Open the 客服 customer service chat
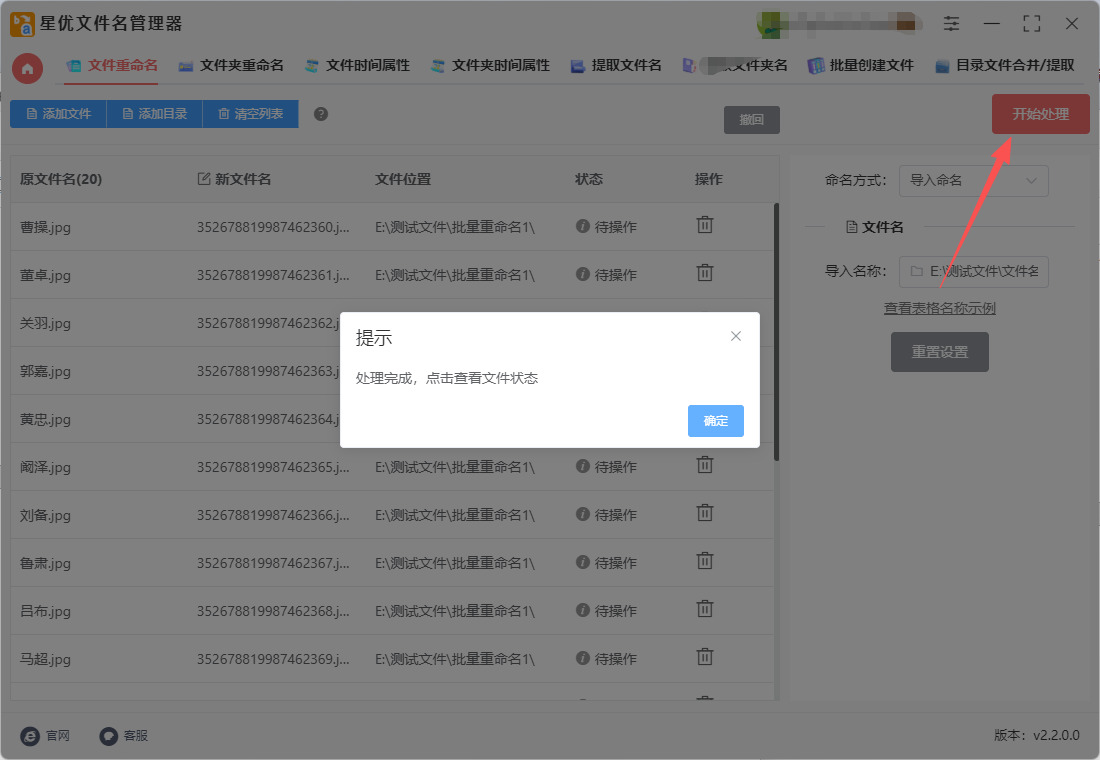The height and width of the screenshot is (760, 1100). (x=109, y=735)
